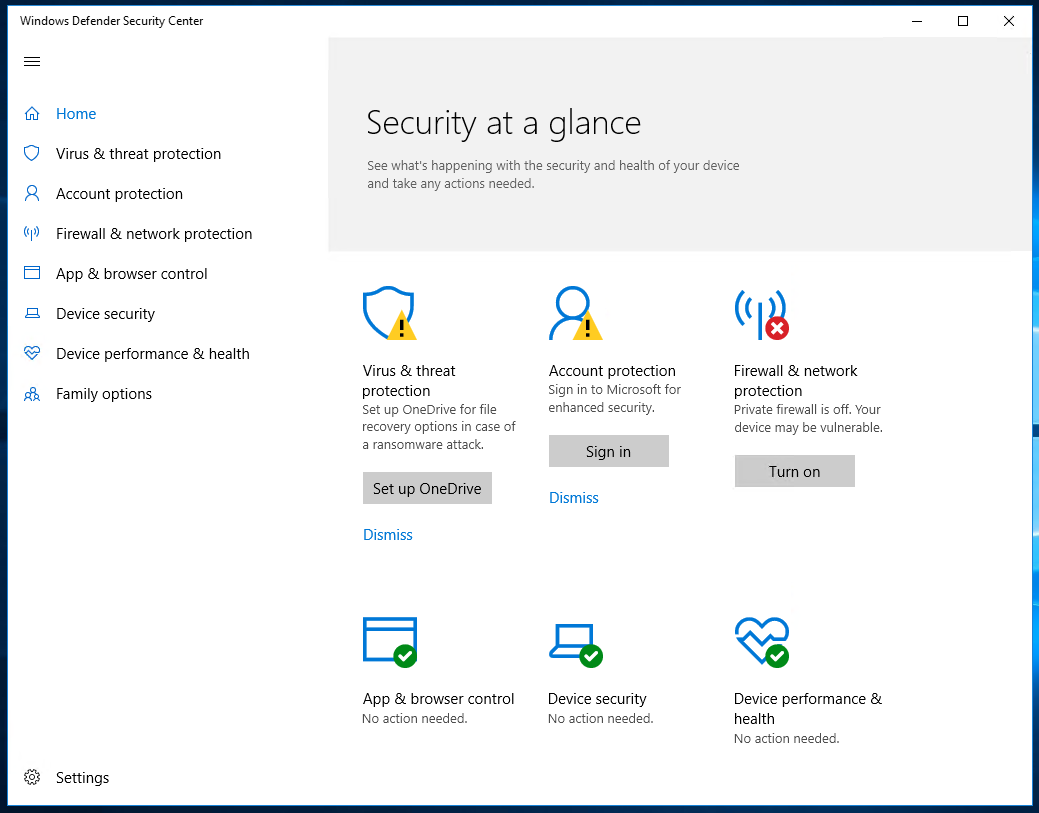
Task: Dismiss the Virus & threat protection warning
Action: tap(388, 535)
